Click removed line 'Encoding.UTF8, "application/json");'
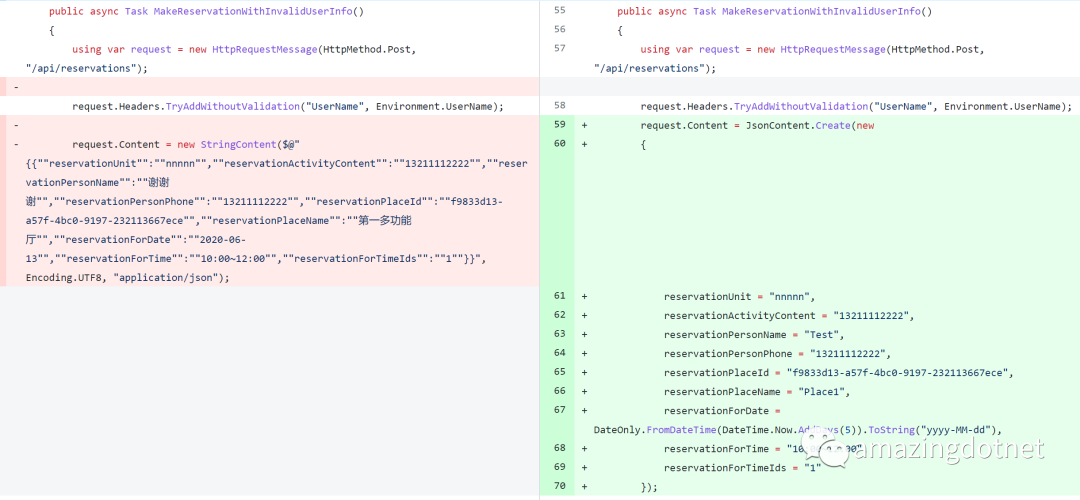Image resolution: width=1080 pixels, height=500 pixels. point(127,278)
